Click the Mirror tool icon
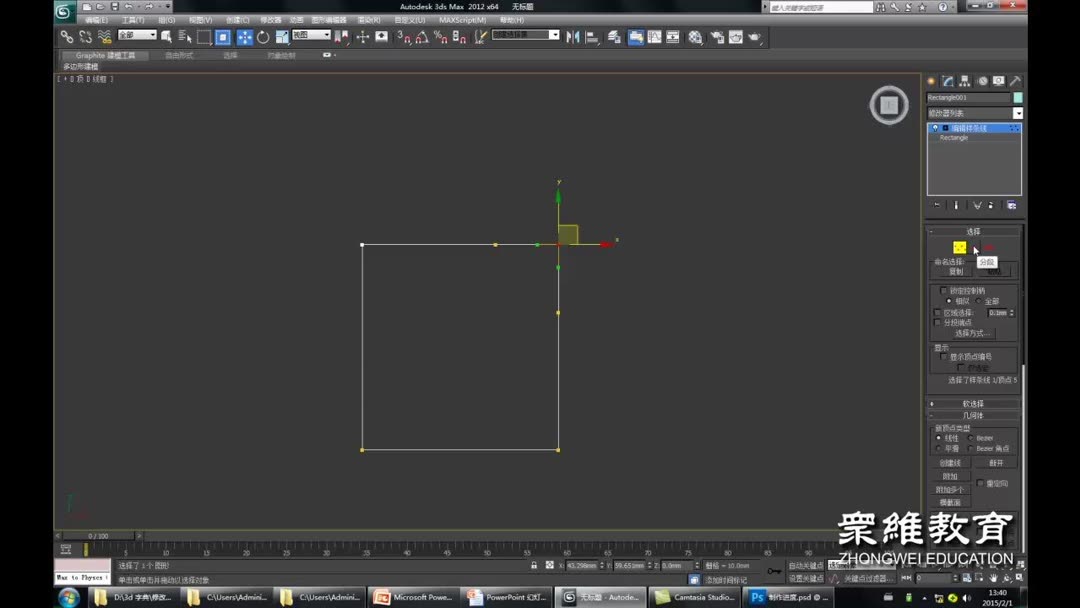 (x=572, y=37)
